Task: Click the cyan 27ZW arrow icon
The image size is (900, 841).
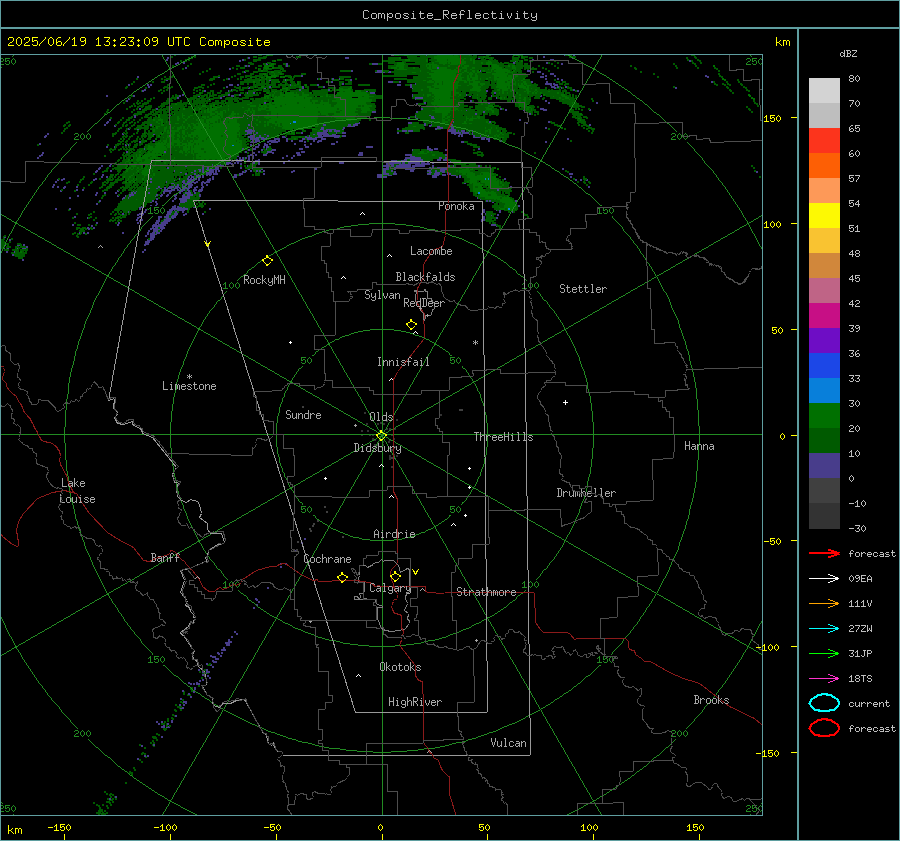Action: pyautogui.click(x=824, y=629)
